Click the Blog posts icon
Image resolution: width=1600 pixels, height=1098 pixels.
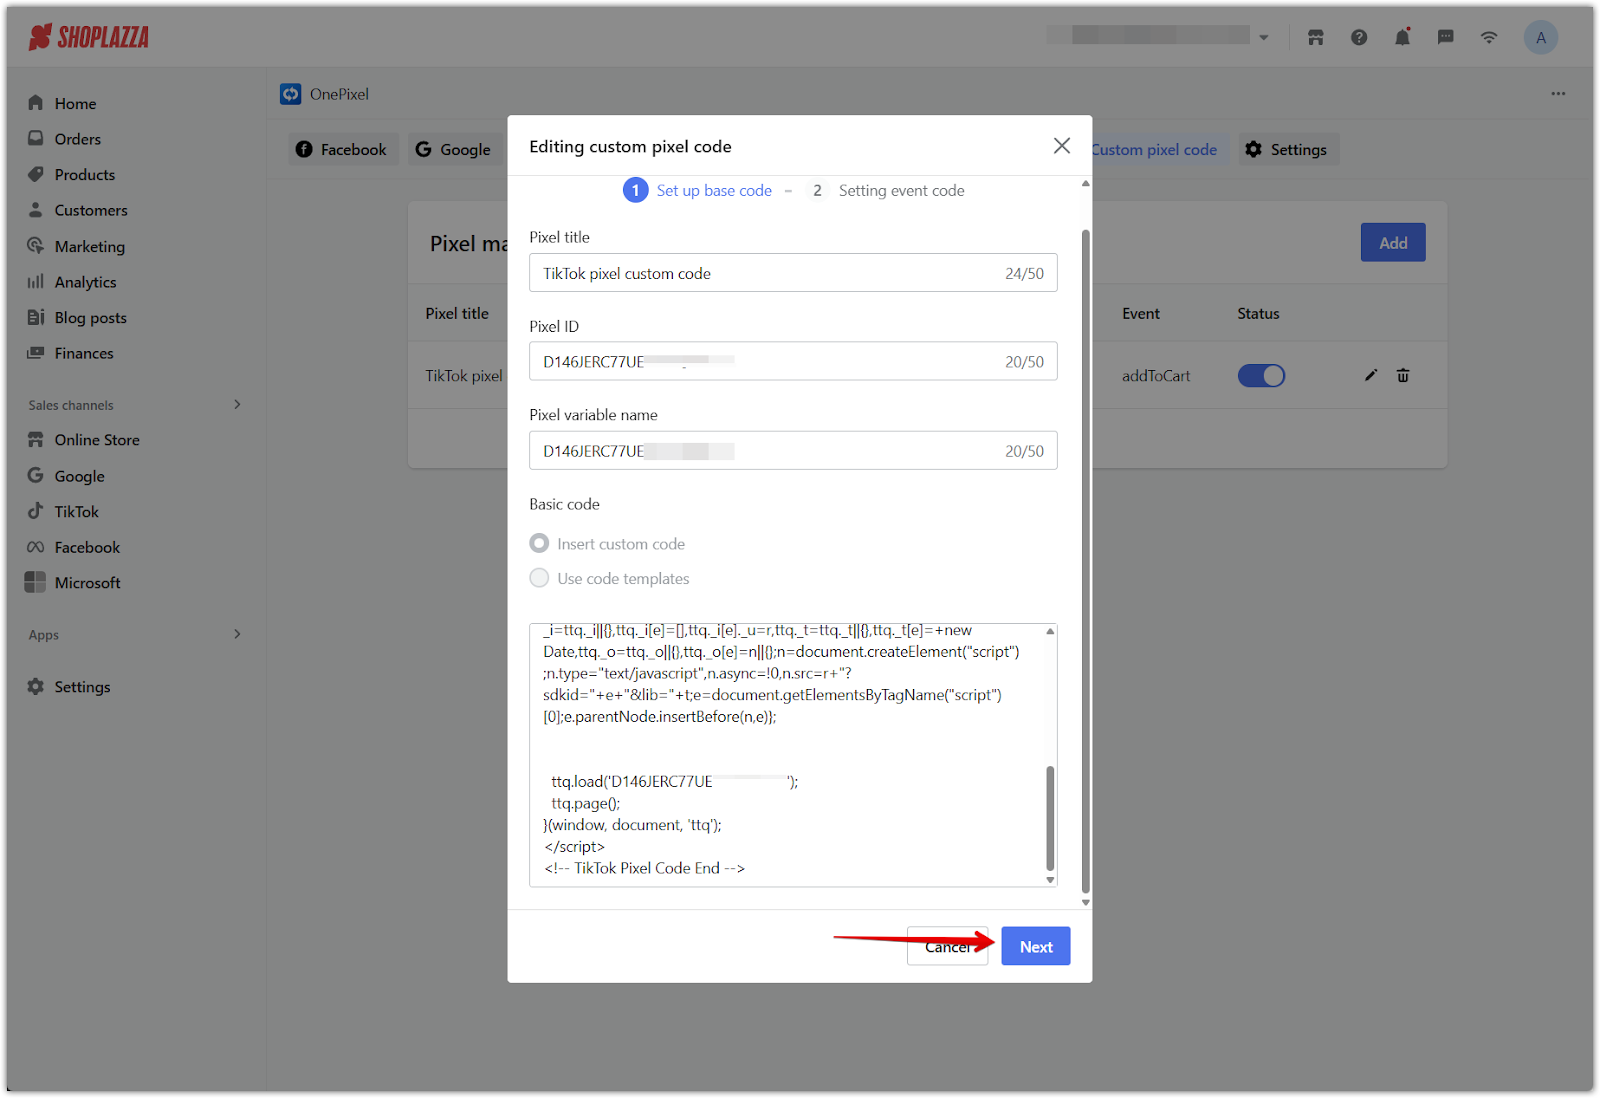36,317
